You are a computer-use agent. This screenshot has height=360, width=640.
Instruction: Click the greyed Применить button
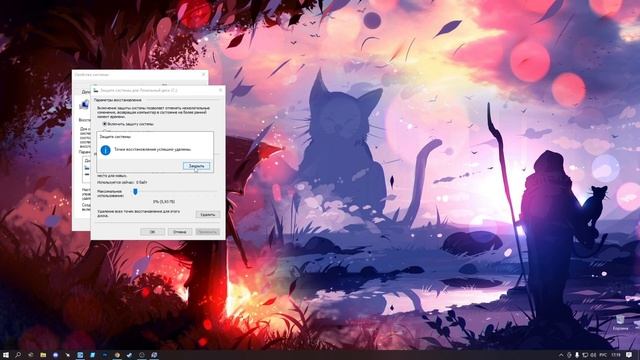[207, 231]
